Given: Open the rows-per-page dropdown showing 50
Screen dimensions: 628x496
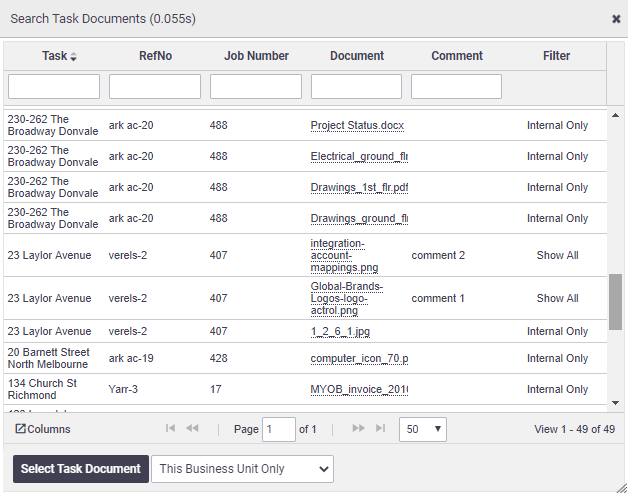Looking at the screenshot, I should pyautogui.click(x=423, y=429).
